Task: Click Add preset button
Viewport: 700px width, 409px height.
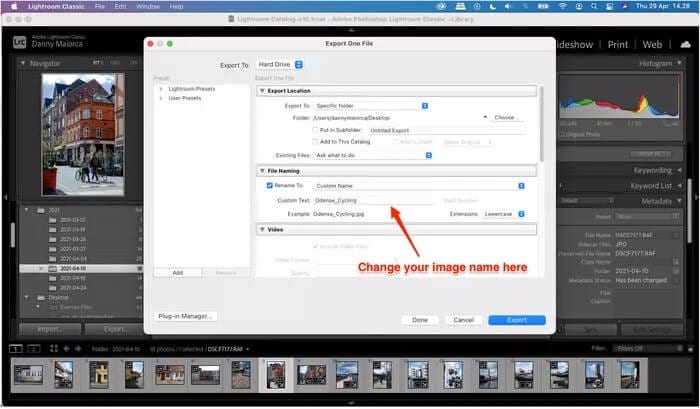Action: [178, 272]
